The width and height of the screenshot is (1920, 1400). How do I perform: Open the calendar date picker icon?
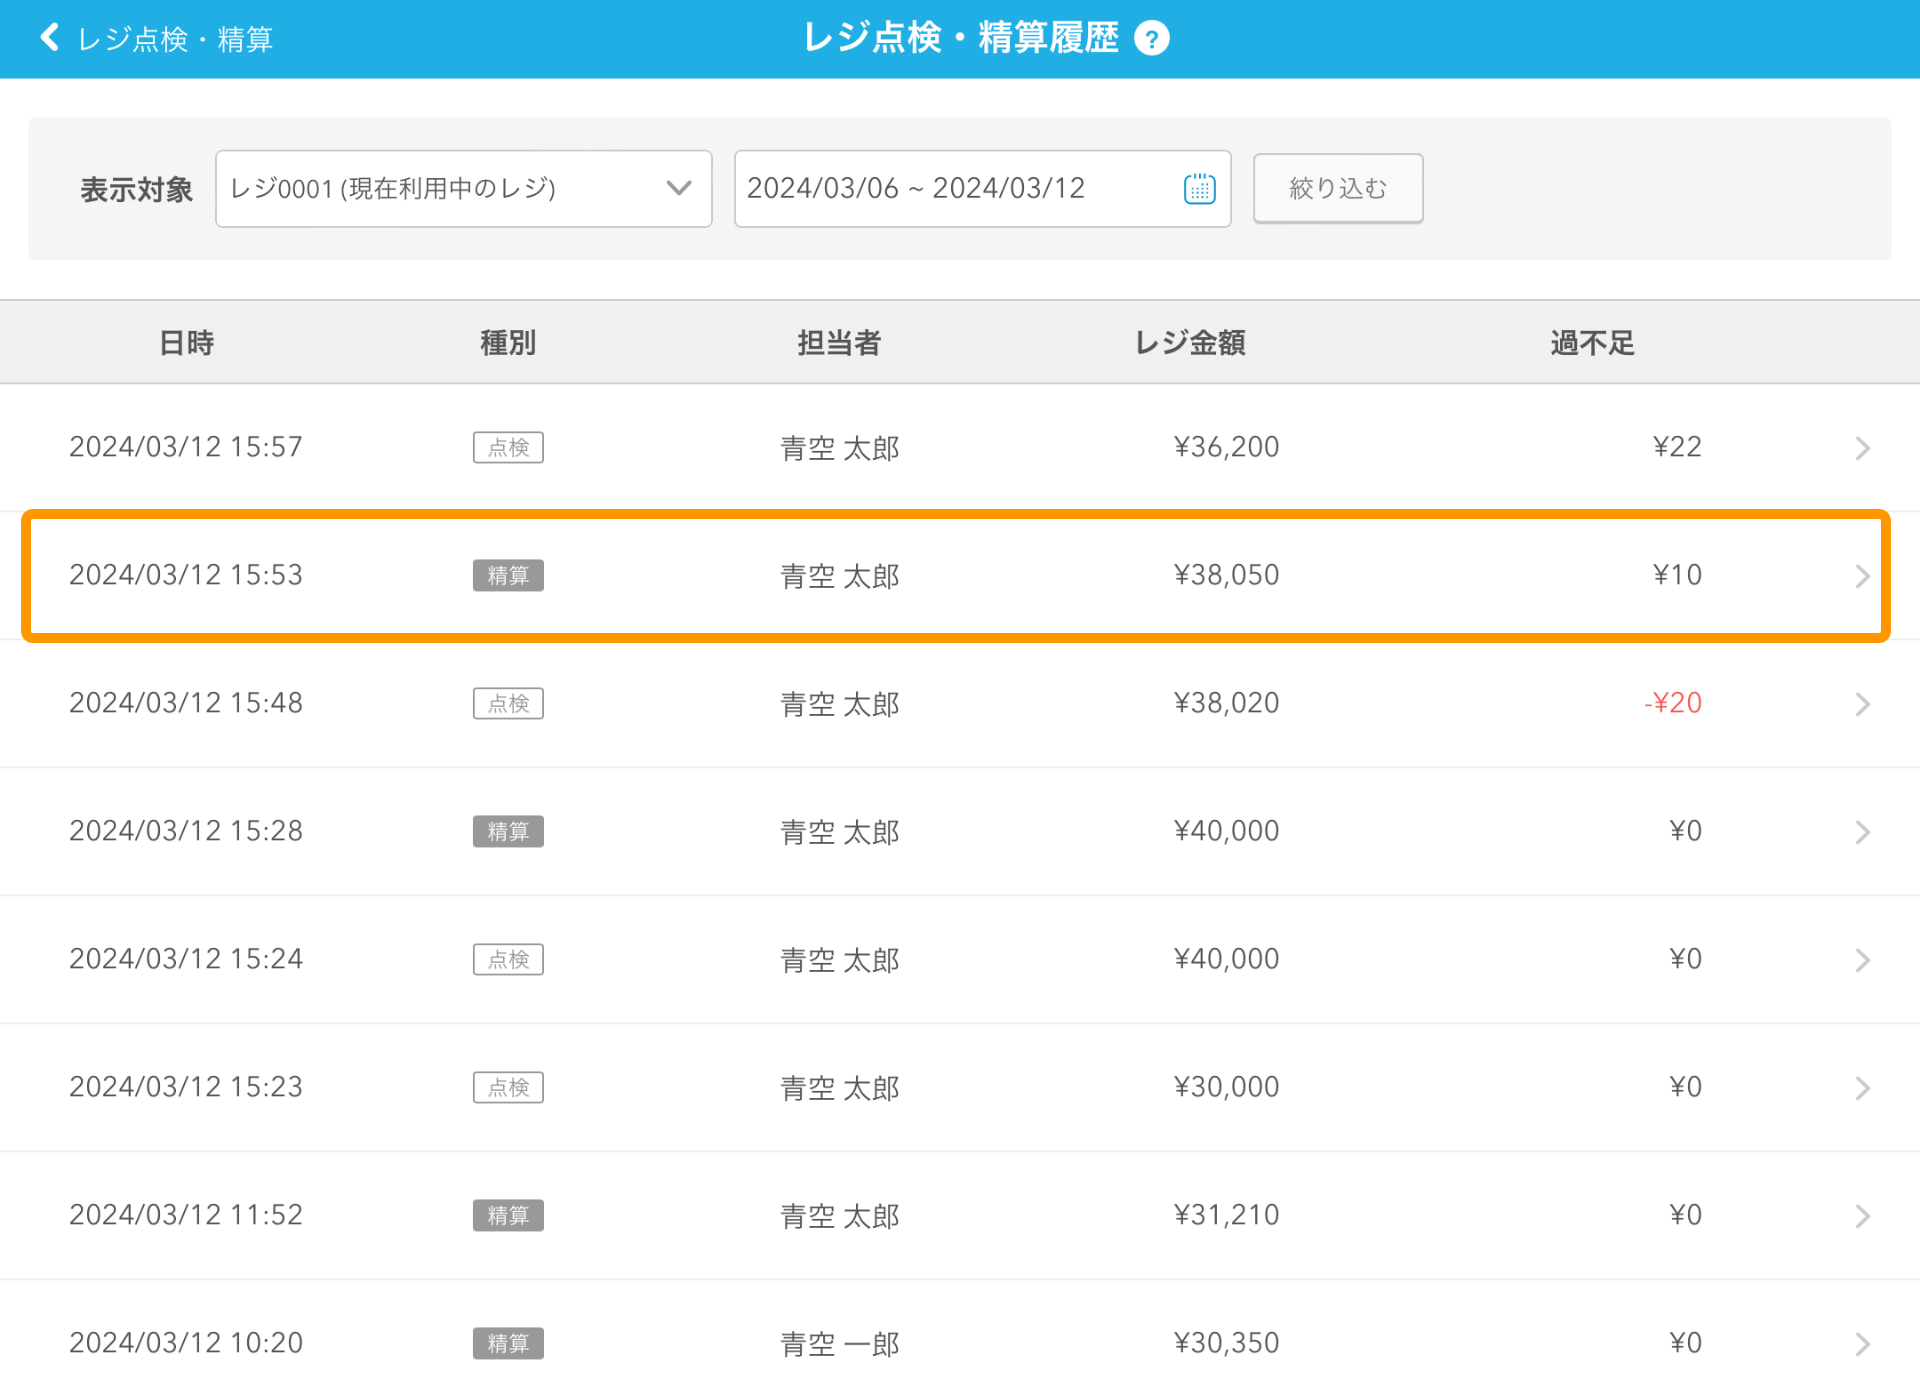1199,188
